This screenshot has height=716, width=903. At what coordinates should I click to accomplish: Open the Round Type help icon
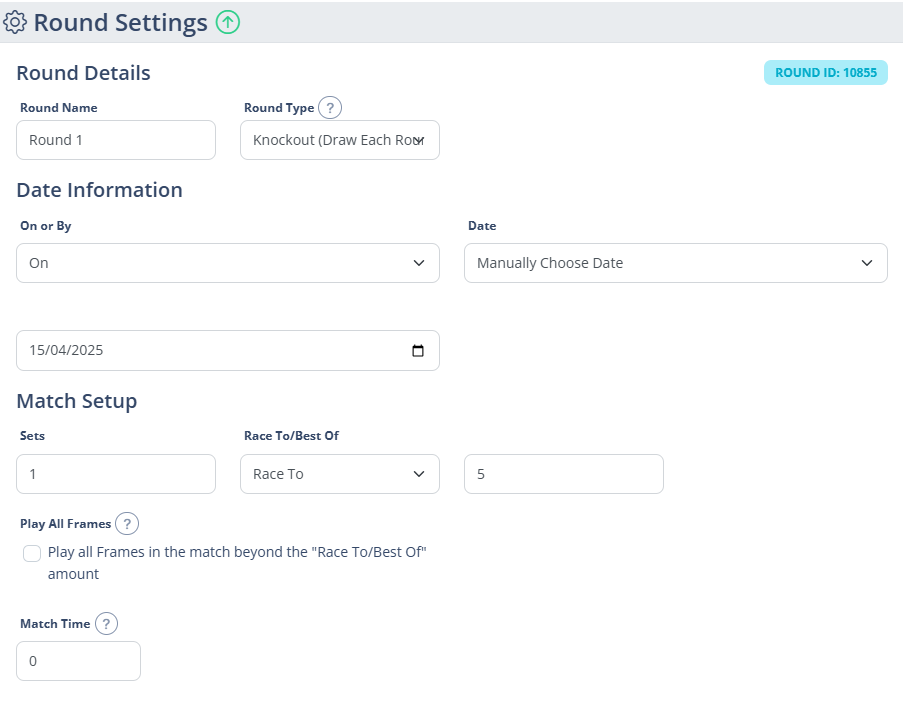(330, 108)
